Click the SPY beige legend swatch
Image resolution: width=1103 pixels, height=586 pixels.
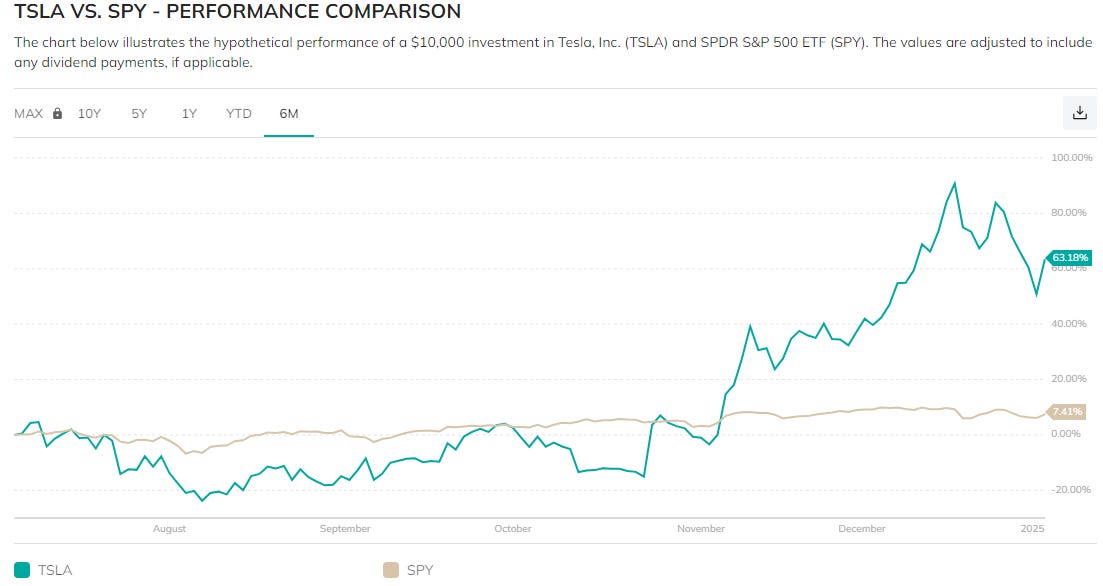pyautogui.click(x=390, y=570)
